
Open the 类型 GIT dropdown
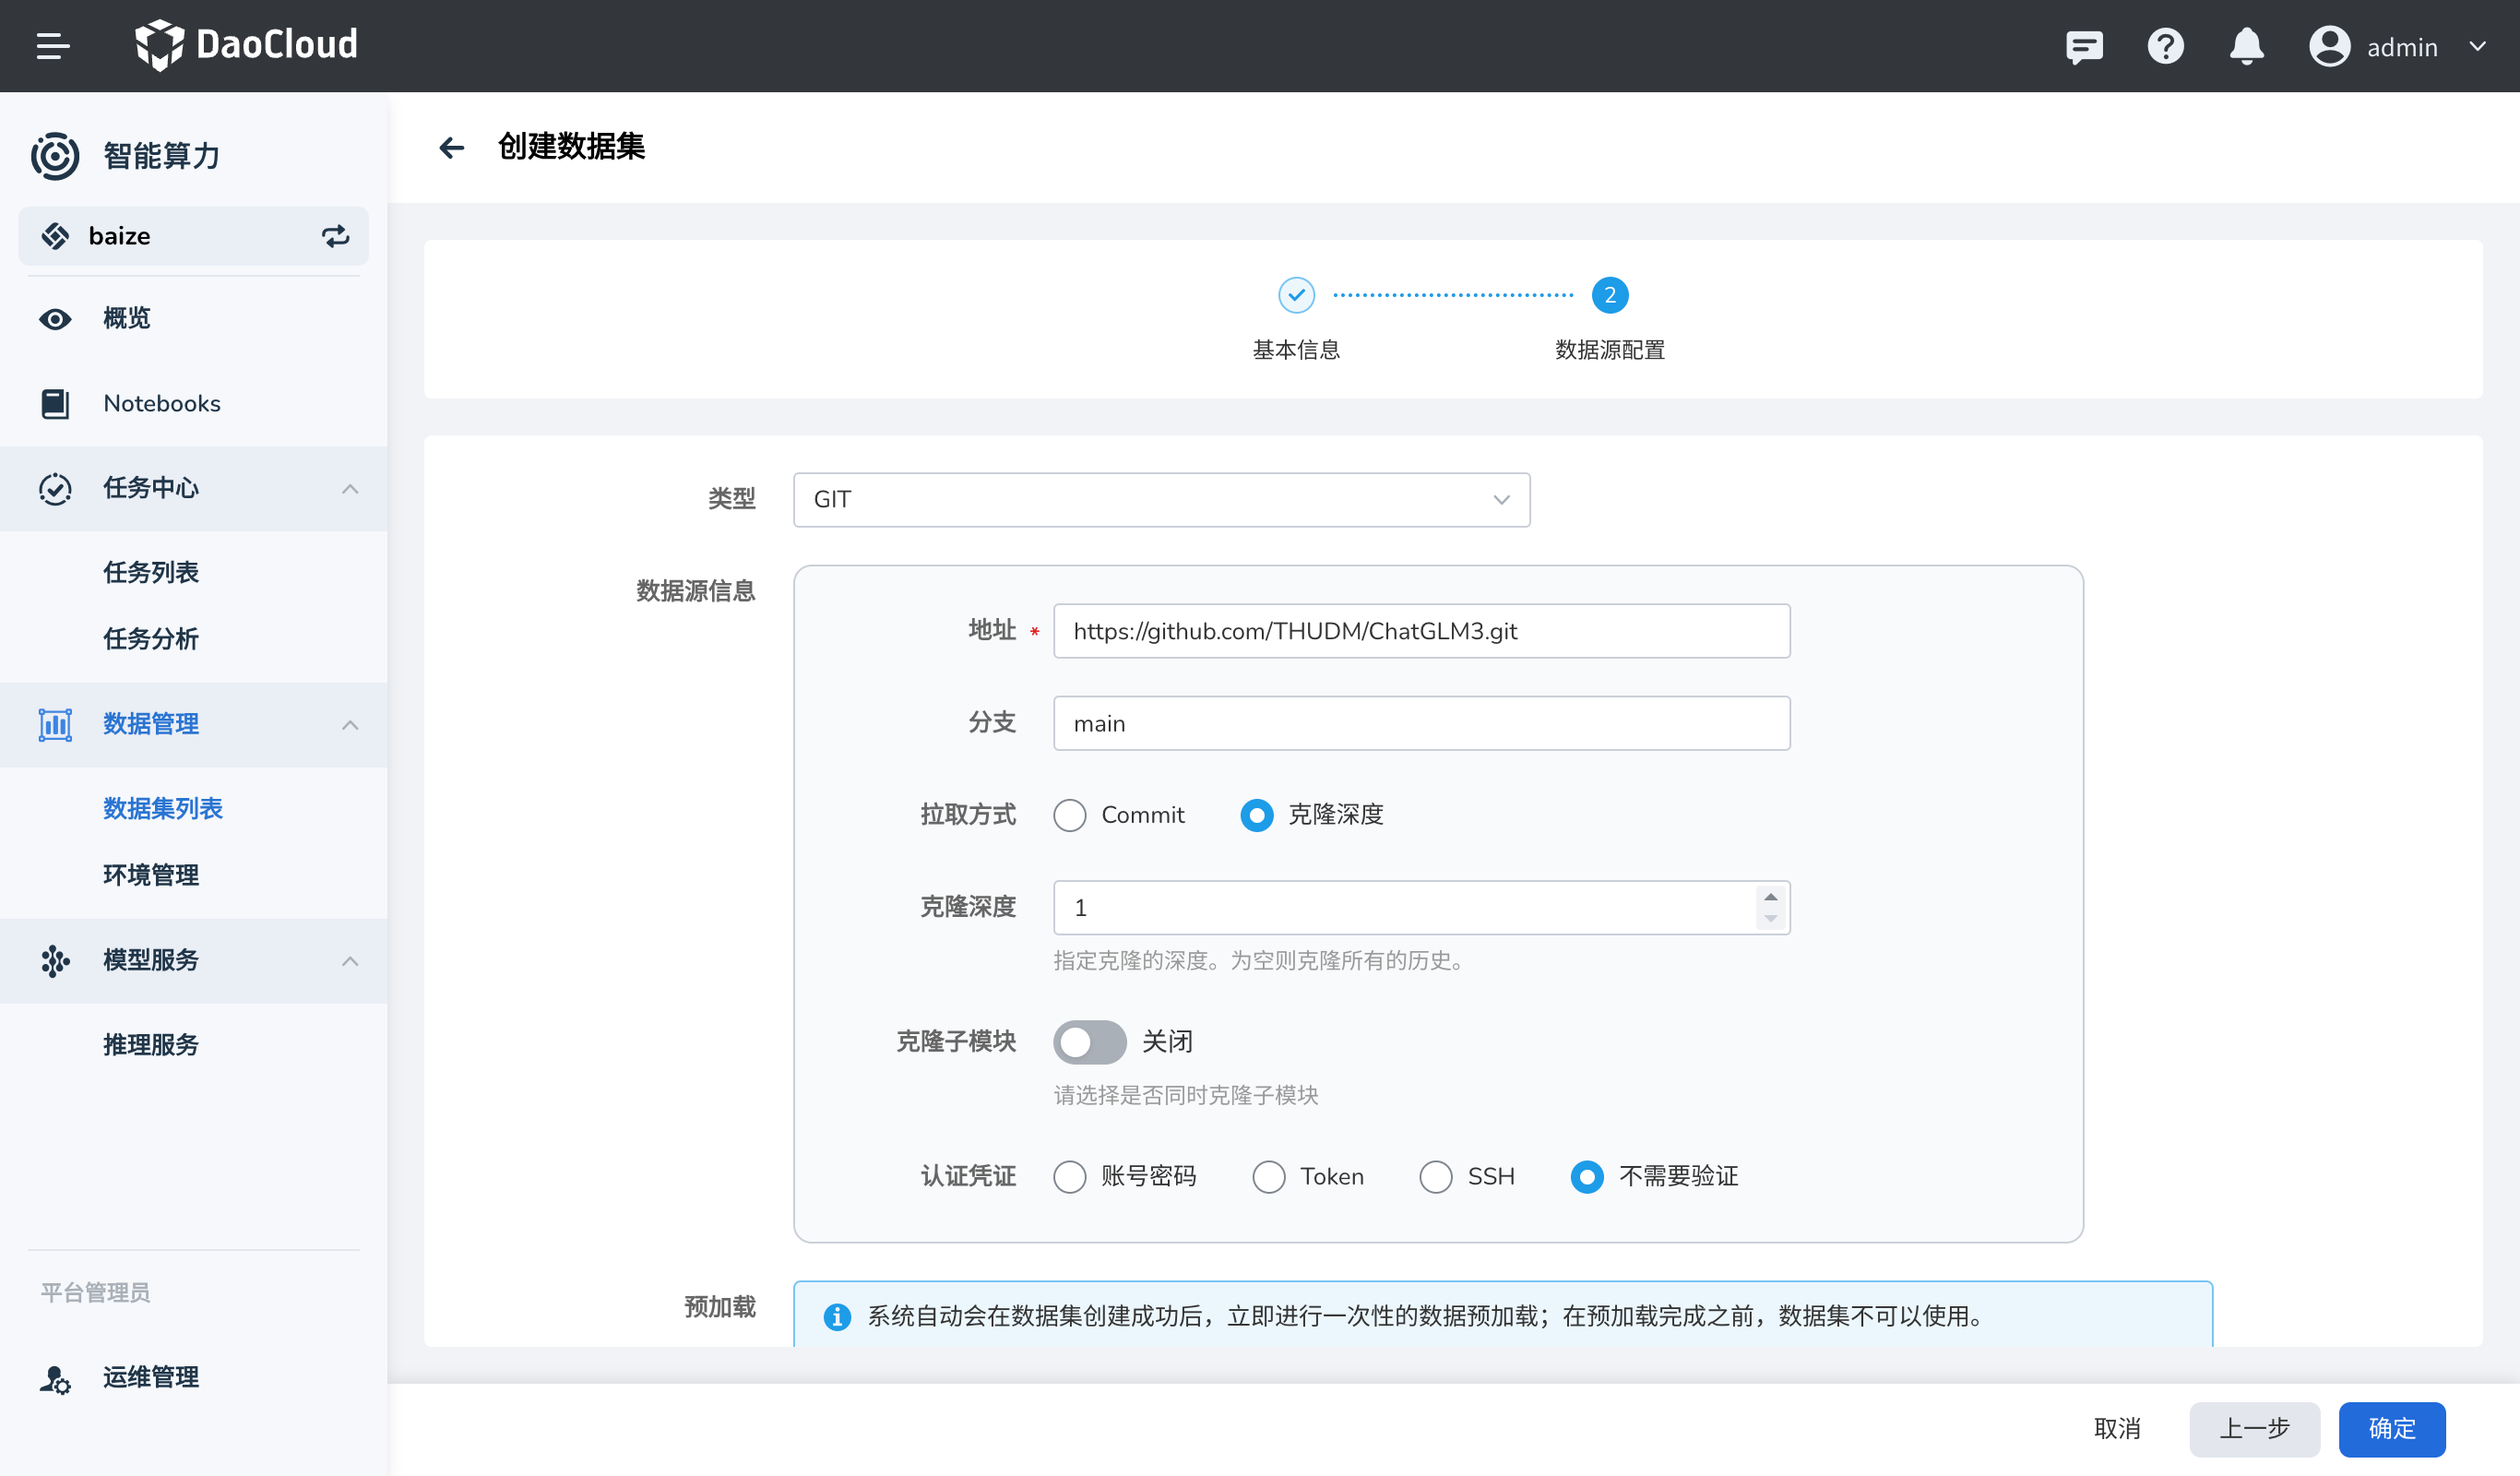(x=1161, y=500)
